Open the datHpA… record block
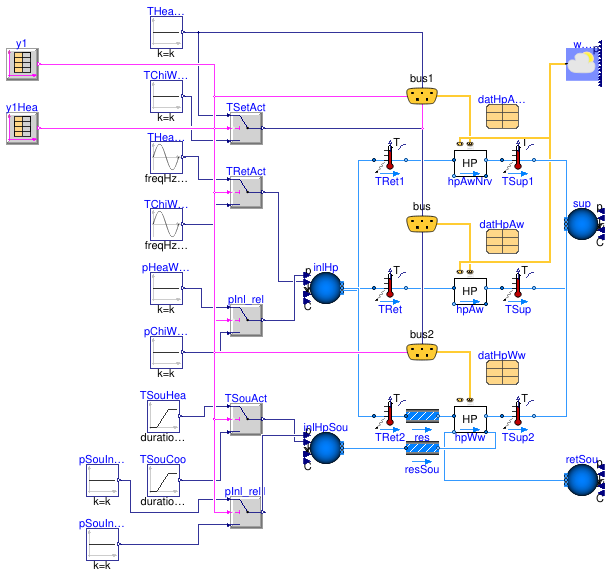The height and width of the screenshot is (575, 611). (x=502, y=116)
